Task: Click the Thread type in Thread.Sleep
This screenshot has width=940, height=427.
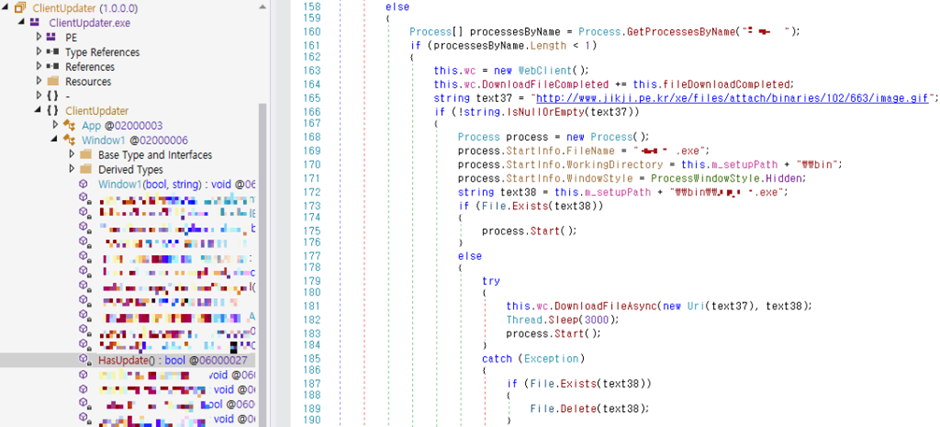Action: click(x=522, y=320)
